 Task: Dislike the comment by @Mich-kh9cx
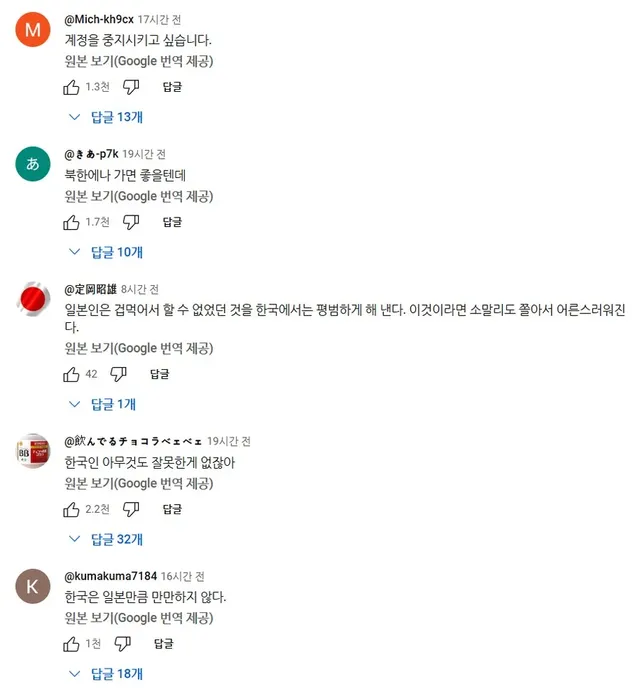[131, 87]
